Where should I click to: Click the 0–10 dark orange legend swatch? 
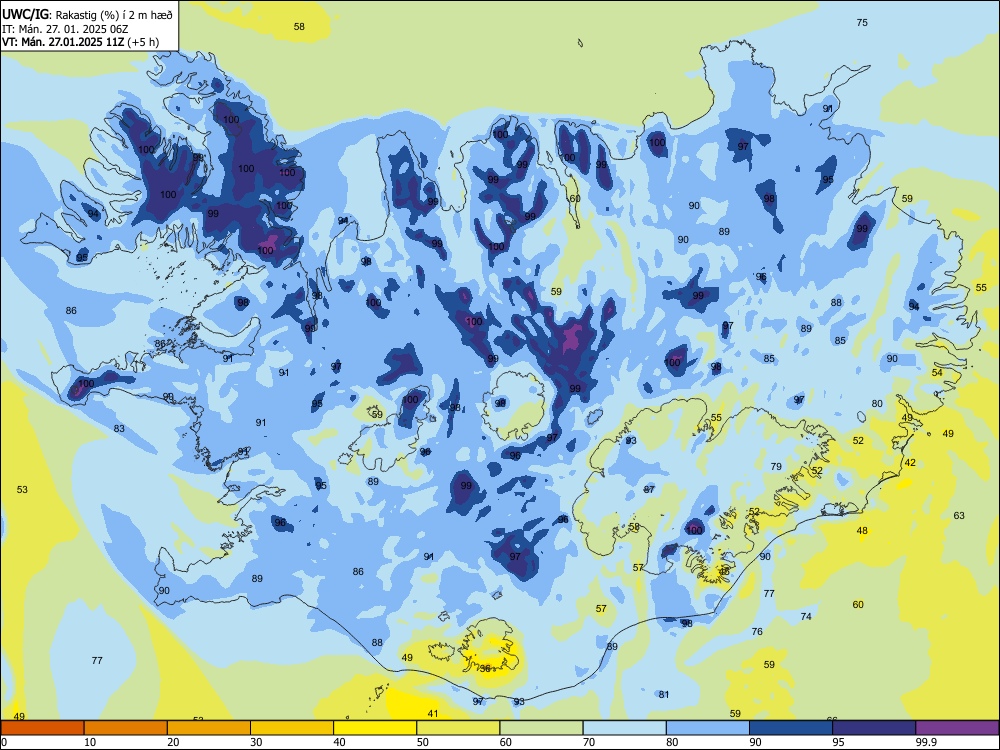(x=42, y=728)
